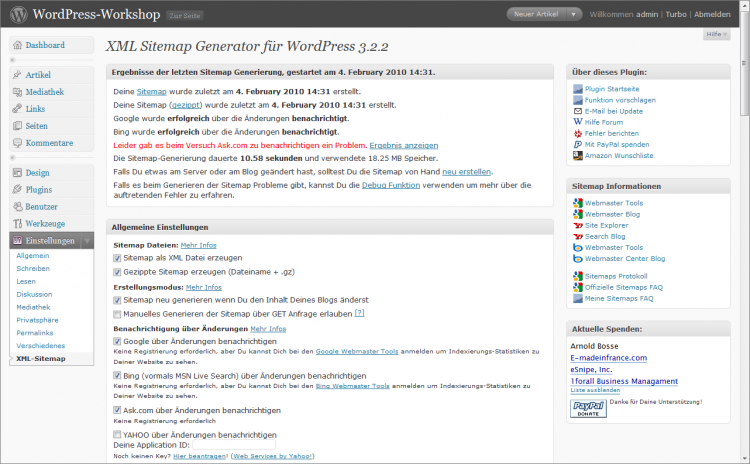Screen dimensions: 750x464
Task: Click the Ergebnis anzeigen link
Action: pos(404,145)
